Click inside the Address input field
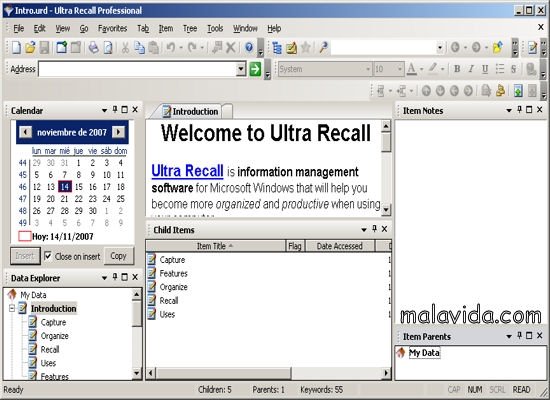The height and width of the screenshot is (400, 550). pos(137,69)
